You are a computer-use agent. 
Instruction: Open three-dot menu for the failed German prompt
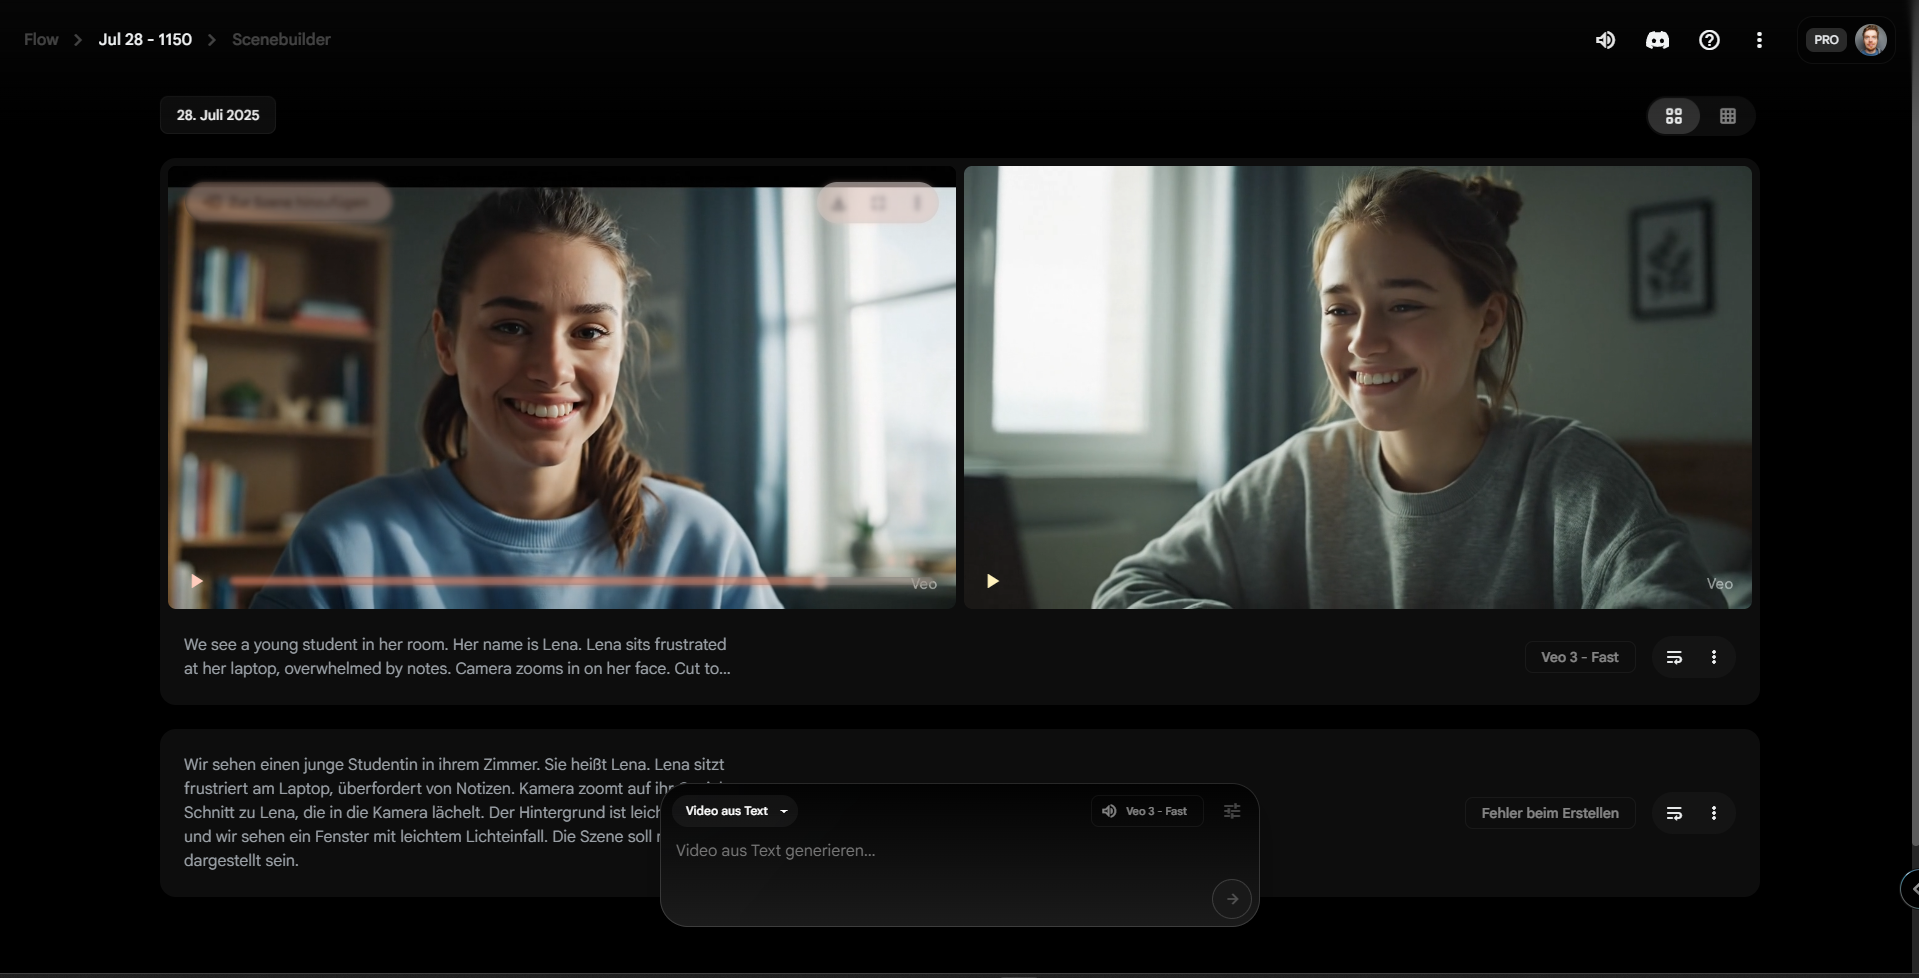pyautogui.click(x=1714, y=813)
